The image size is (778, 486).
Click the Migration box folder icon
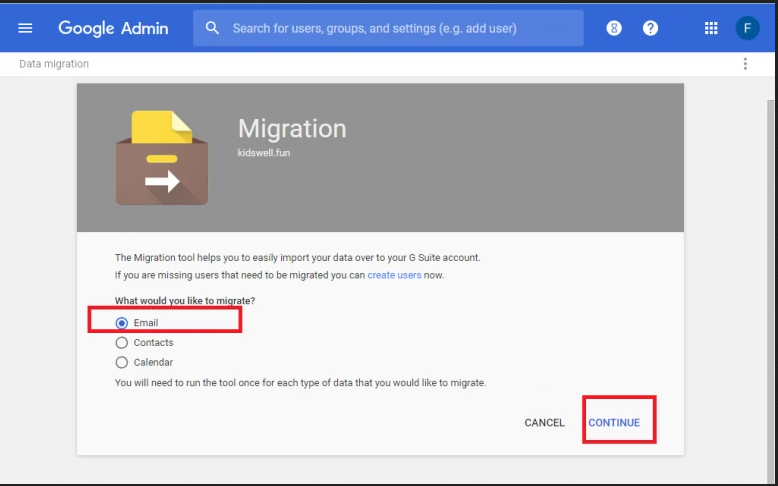[162, 157]
